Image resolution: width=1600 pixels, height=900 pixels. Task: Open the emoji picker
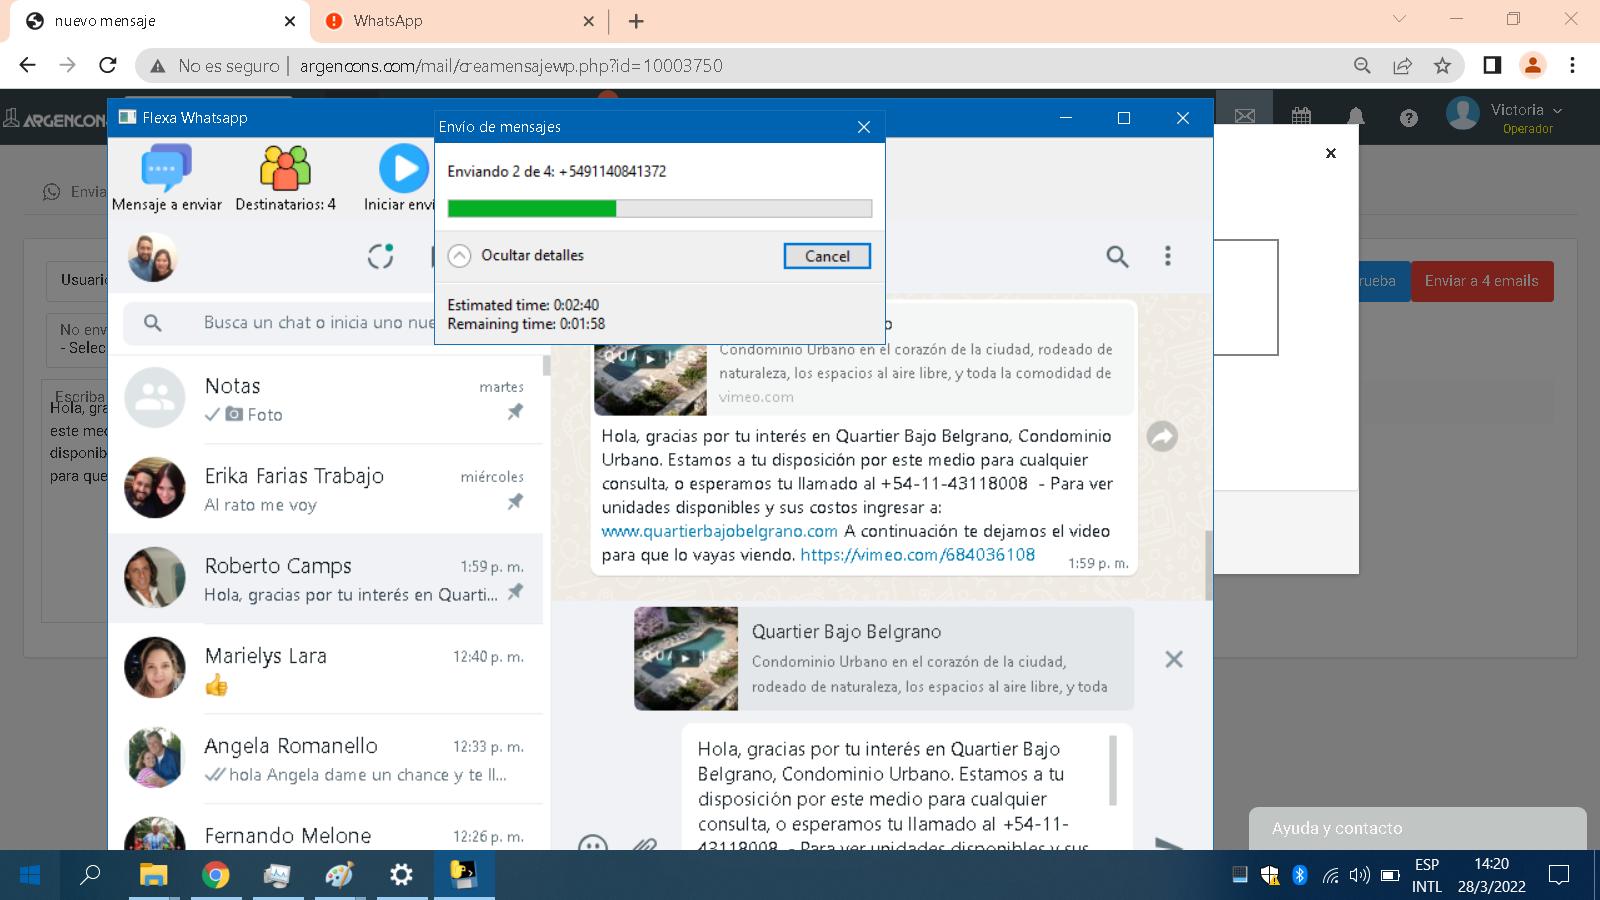(x=593, y=843)
